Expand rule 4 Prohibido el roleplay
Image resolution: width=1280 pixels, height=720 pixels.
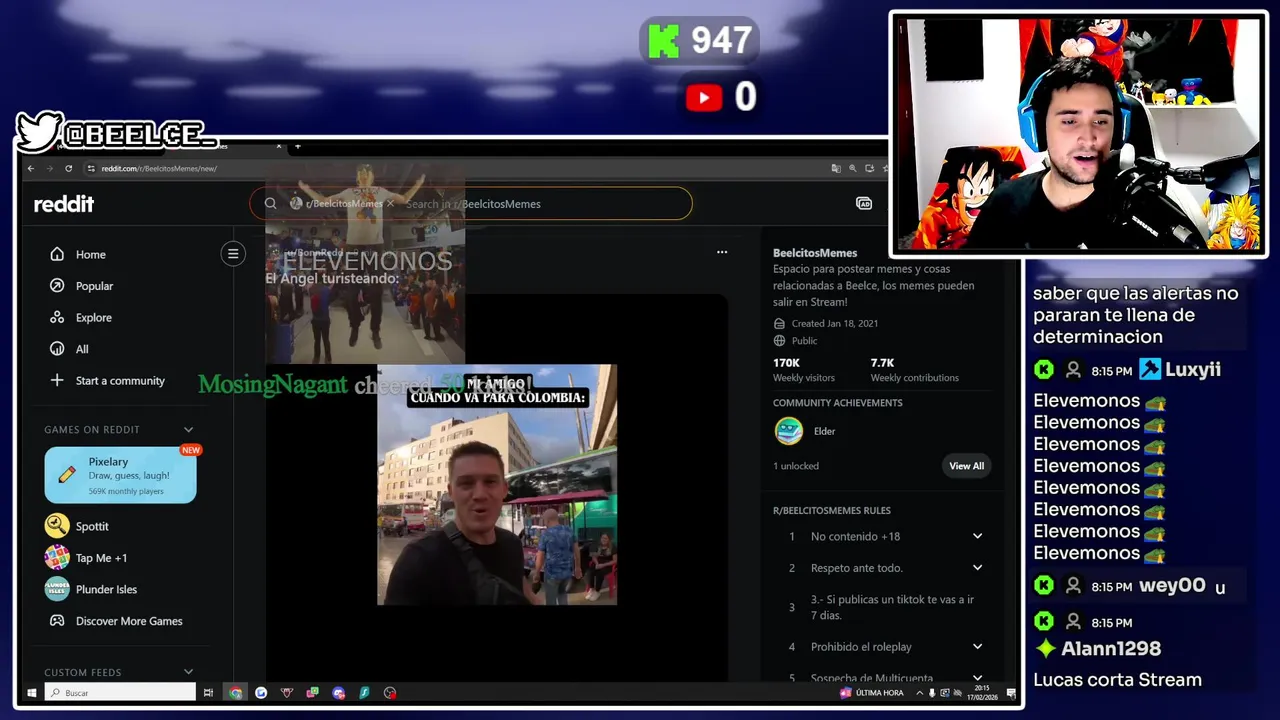pos(977,647)
